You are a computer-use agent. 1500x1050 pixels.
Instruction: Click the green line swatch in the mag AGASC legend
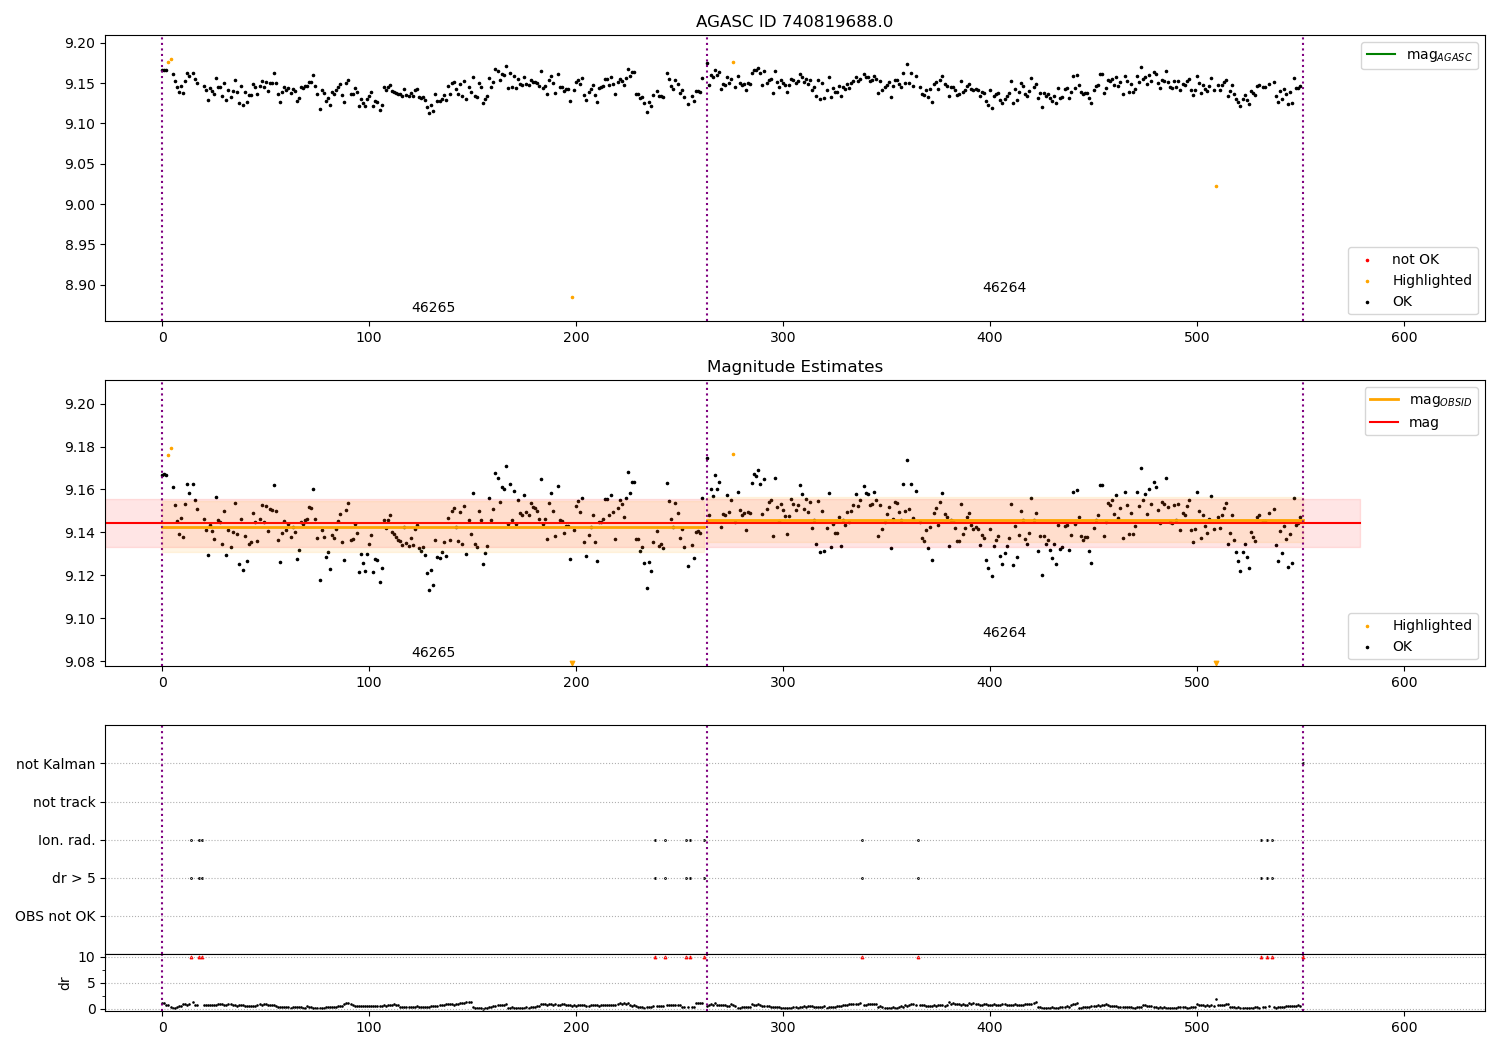[1382, 55]
